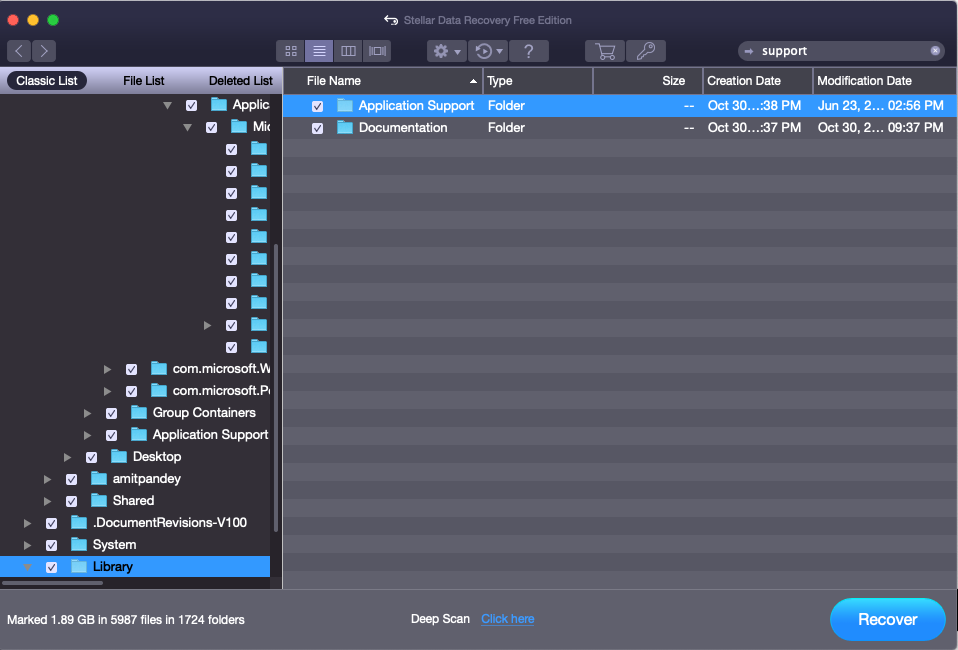Sort by Creation Date column header
The width and height of the screenshot is (958, 650).
pos(758,81)
